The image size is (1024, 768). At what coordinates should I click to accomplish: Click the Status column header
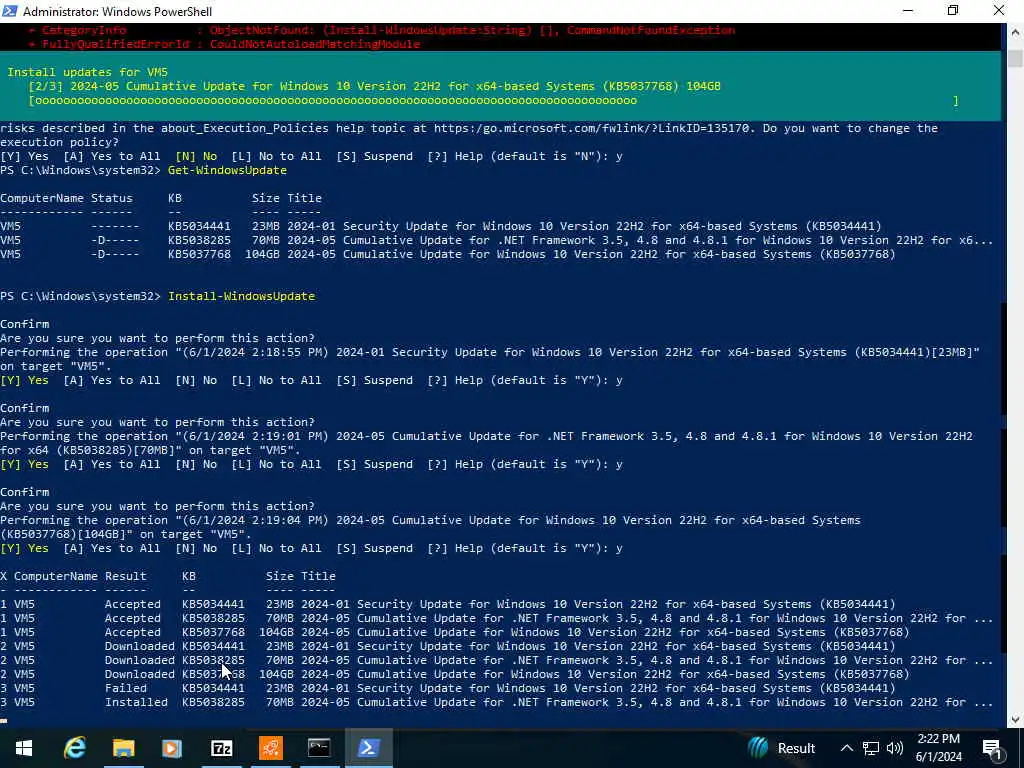(112, 198)
